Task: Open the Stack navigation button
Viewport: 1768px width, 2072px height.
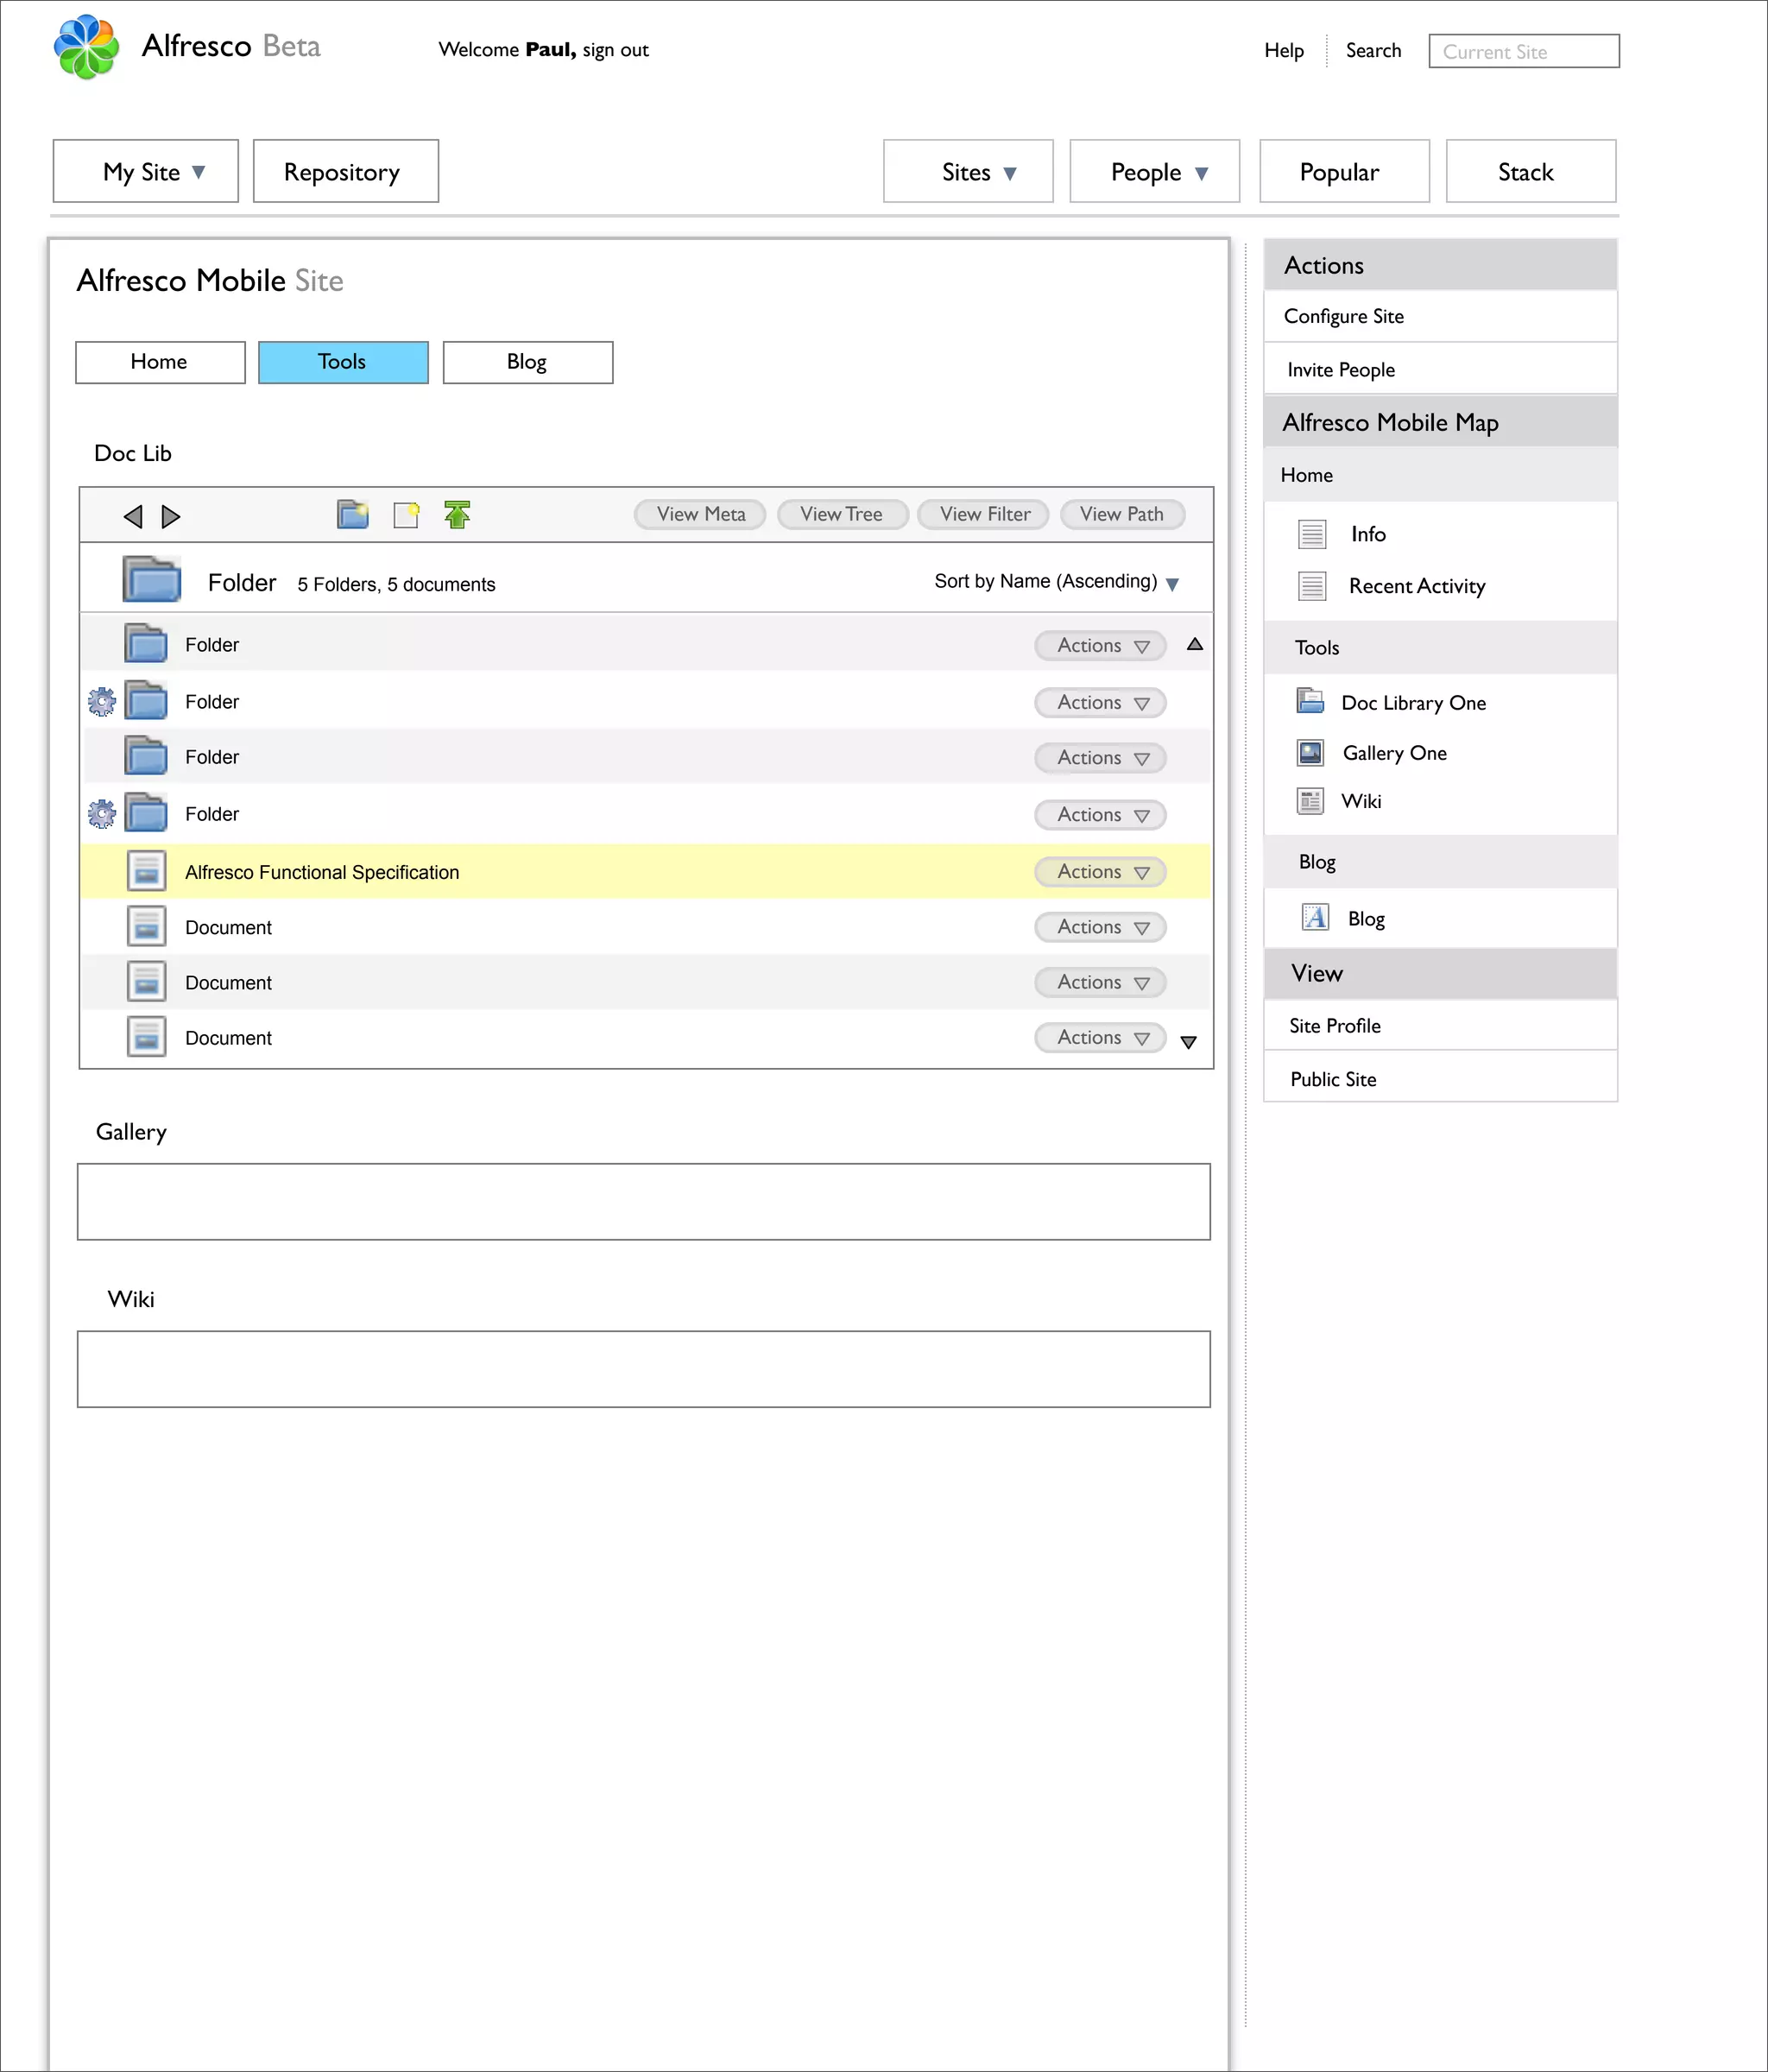Action: [1531, 171]
